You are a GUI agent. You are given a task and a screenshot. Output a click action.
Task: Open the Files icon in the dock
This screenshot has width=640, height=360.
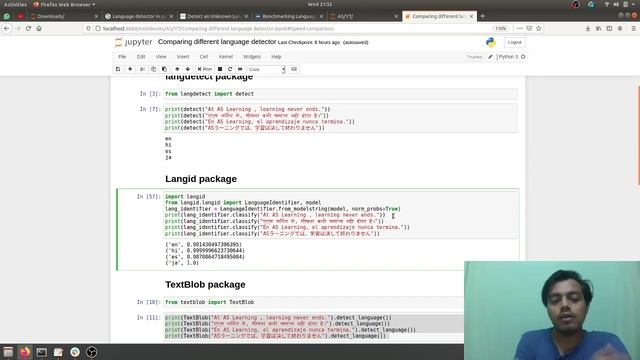click(8, 352)
